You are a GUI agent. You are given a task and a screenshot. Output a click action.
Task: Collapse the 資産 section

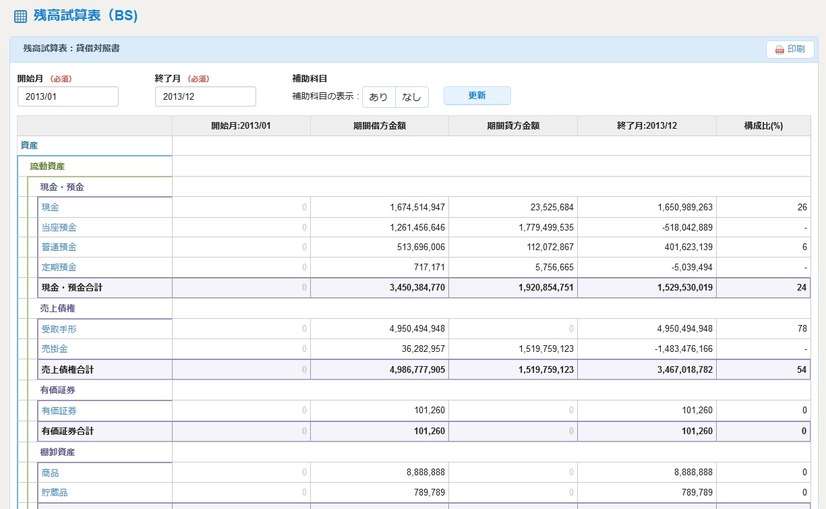pyautogui.click(x=29, y=146)
